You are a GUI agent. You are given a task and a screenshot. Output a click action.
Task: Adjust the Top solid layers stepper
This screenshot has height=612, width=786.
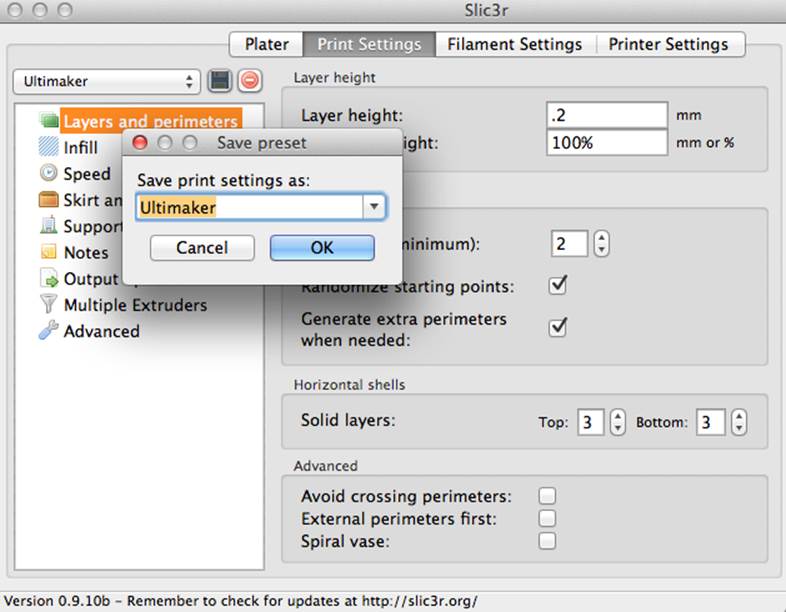pyautogui.click(x=618, y=422)
